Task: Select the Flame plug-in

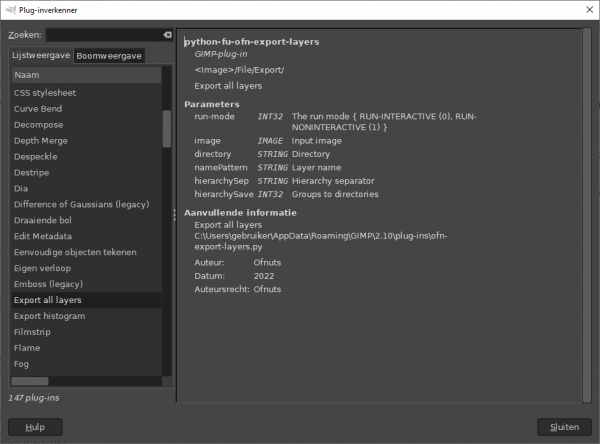Action: [x=86, y=348]
